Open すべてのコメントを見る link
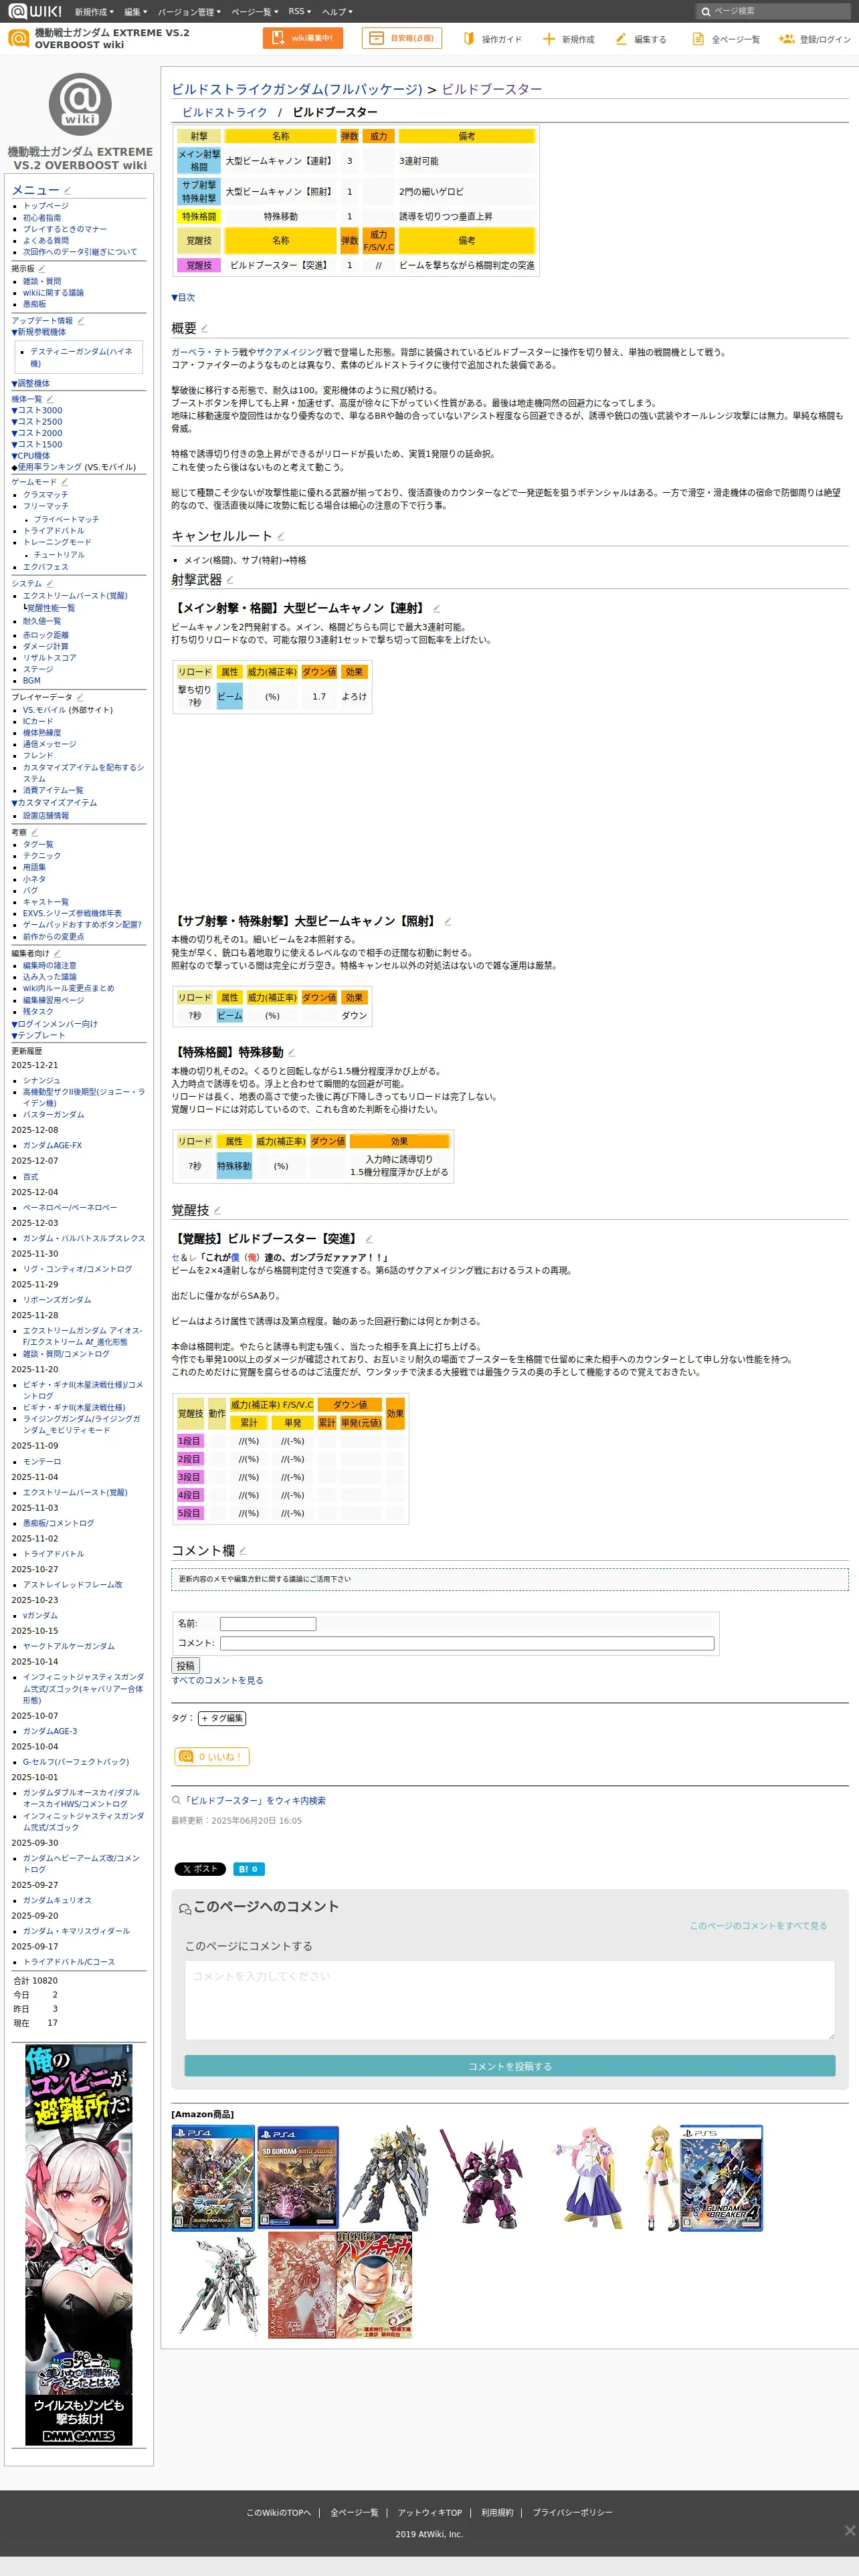The height and width of the screenshot is (2576, 859). point(217,1680)
